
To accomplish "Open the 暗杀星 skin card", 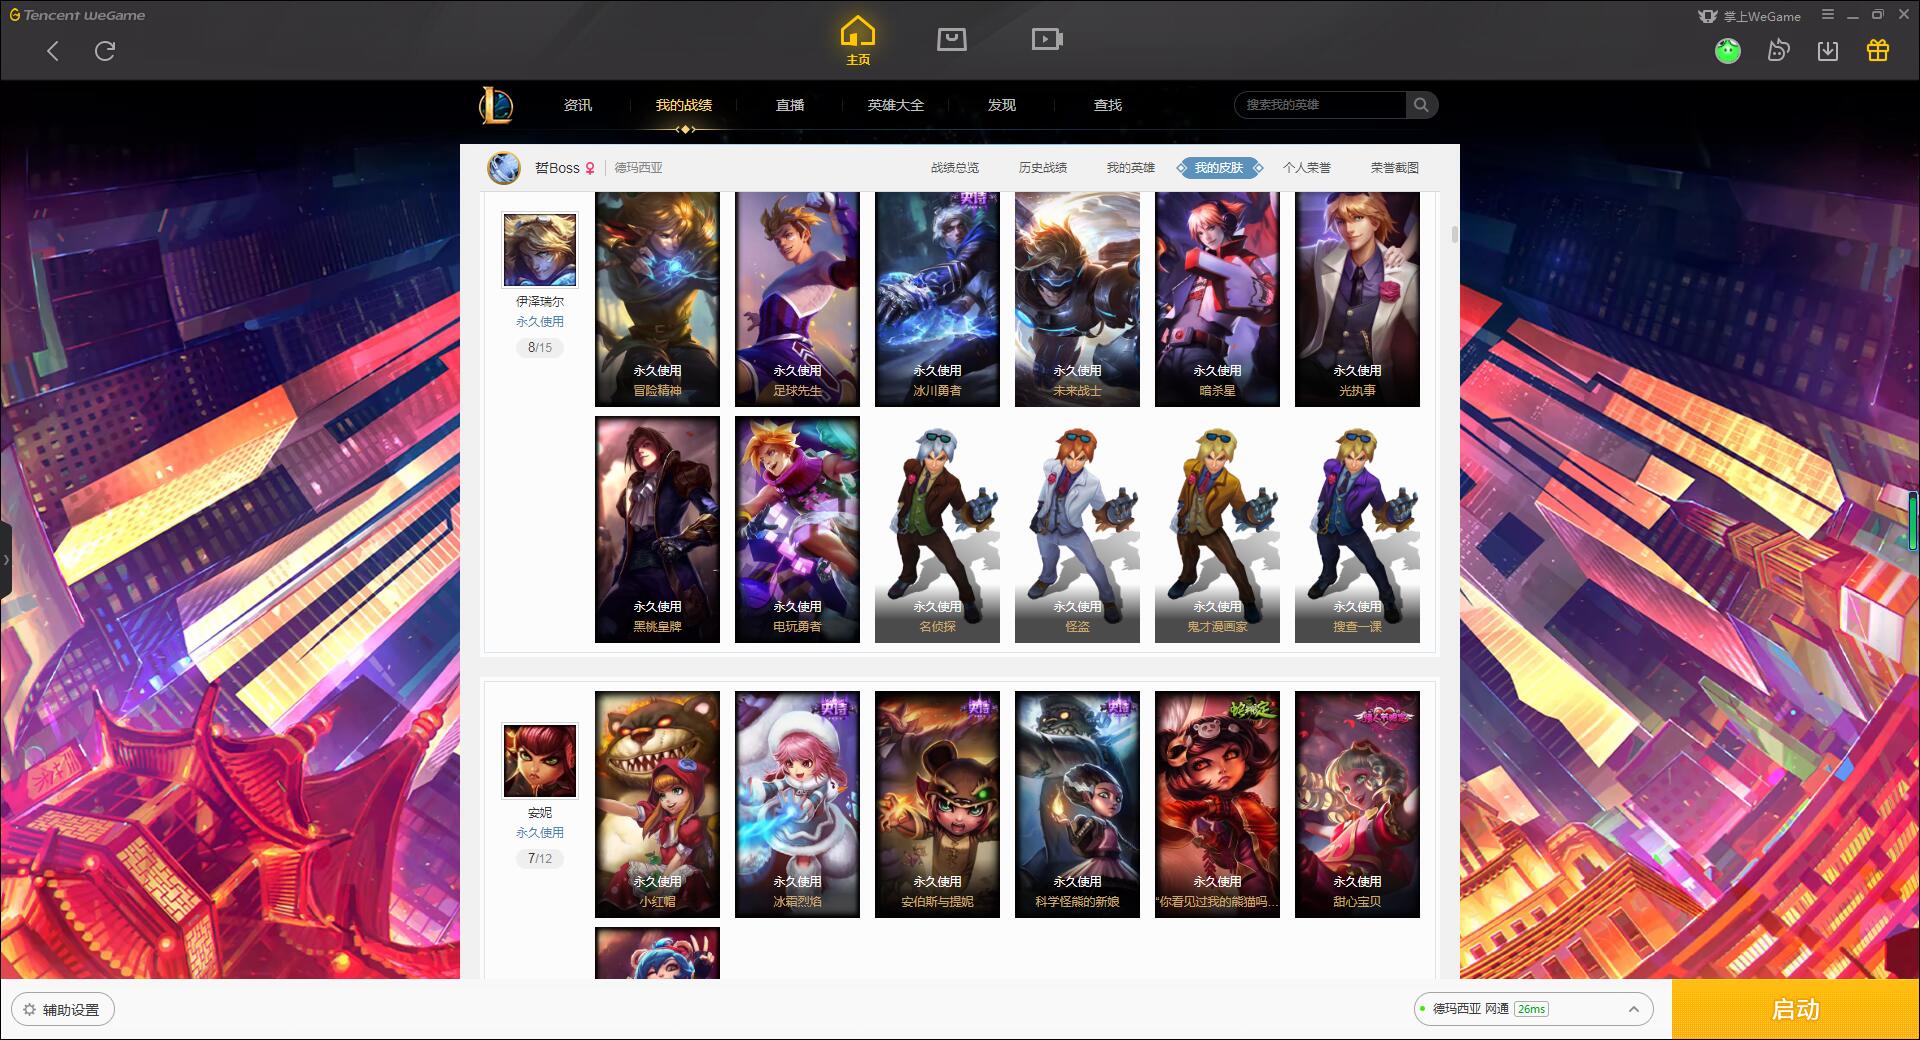I will (1217, 299).
